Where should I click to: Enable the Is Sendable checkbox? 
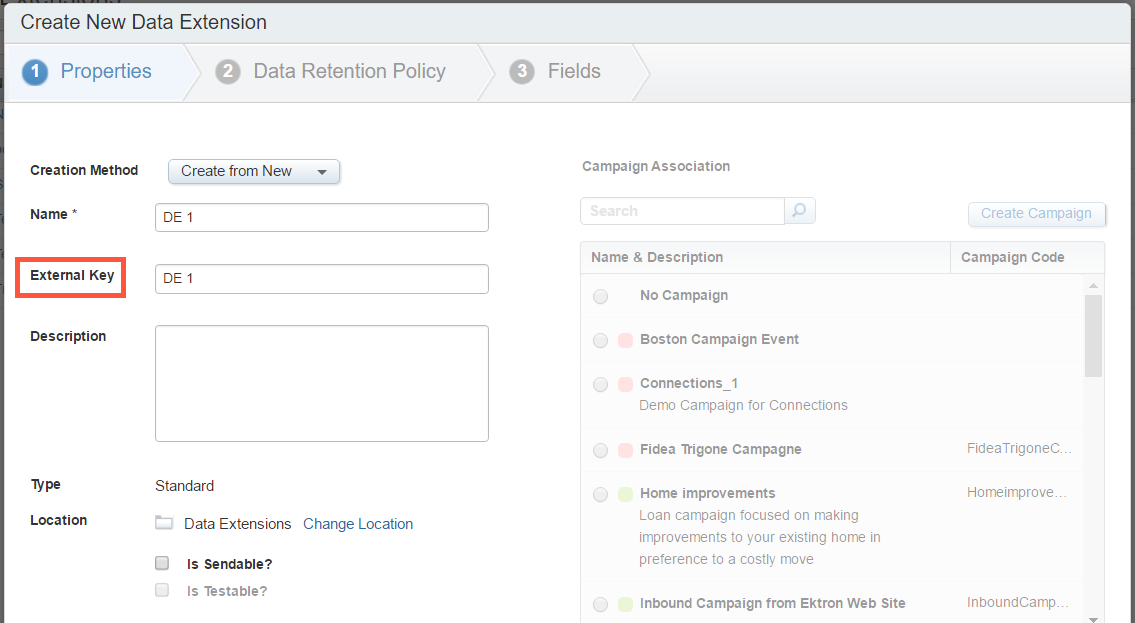pos(161,562)
